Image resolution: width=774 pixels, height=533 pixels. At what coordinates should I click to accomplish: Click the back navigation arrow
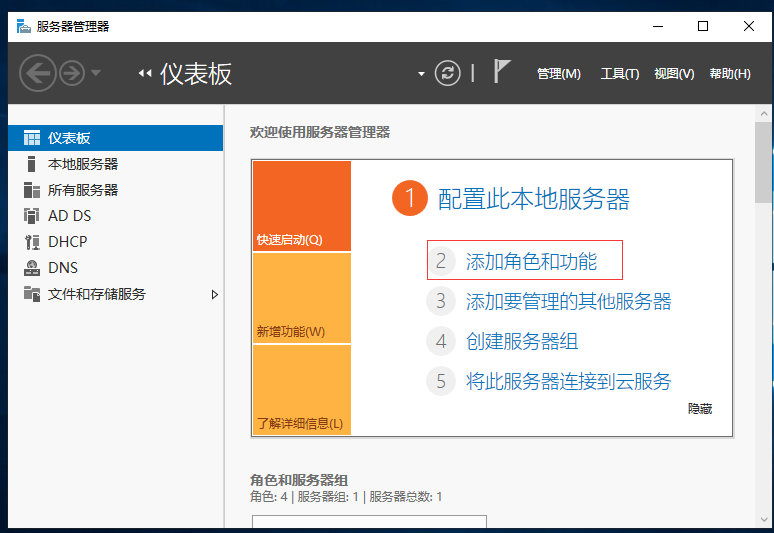[38, 74]
